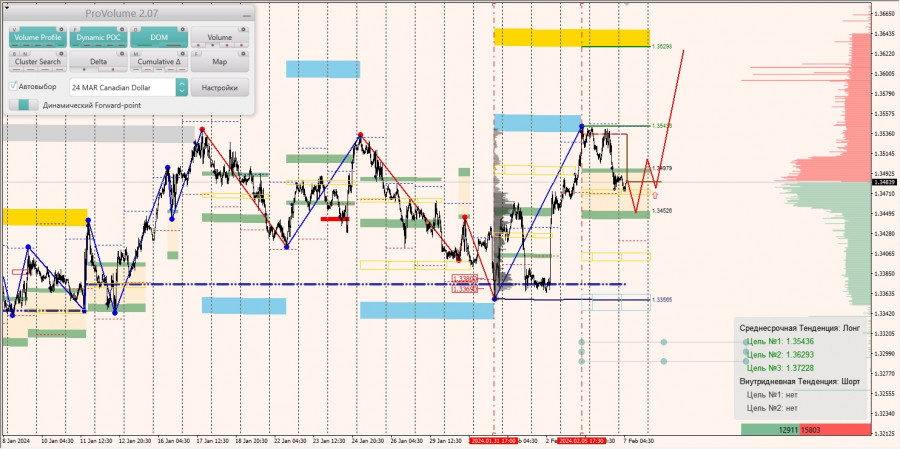Click red dot segment under Delta button
This screenshot has width=900, height=449.
tap(113, 69)
